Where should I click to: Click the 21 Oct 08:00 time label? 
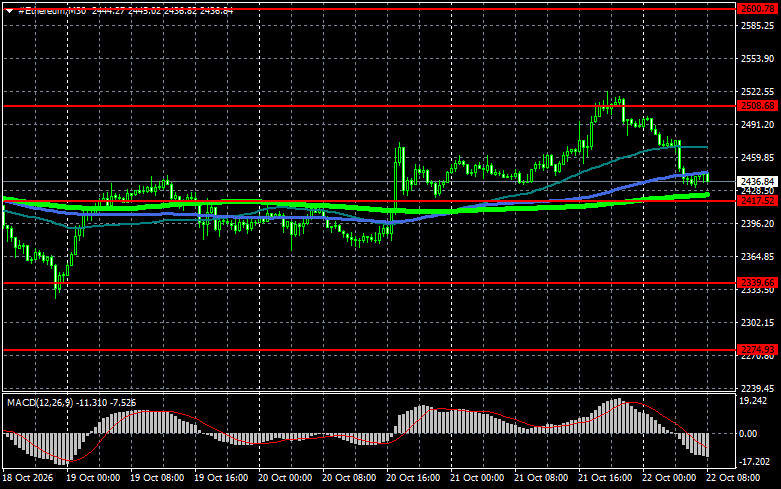541,478
